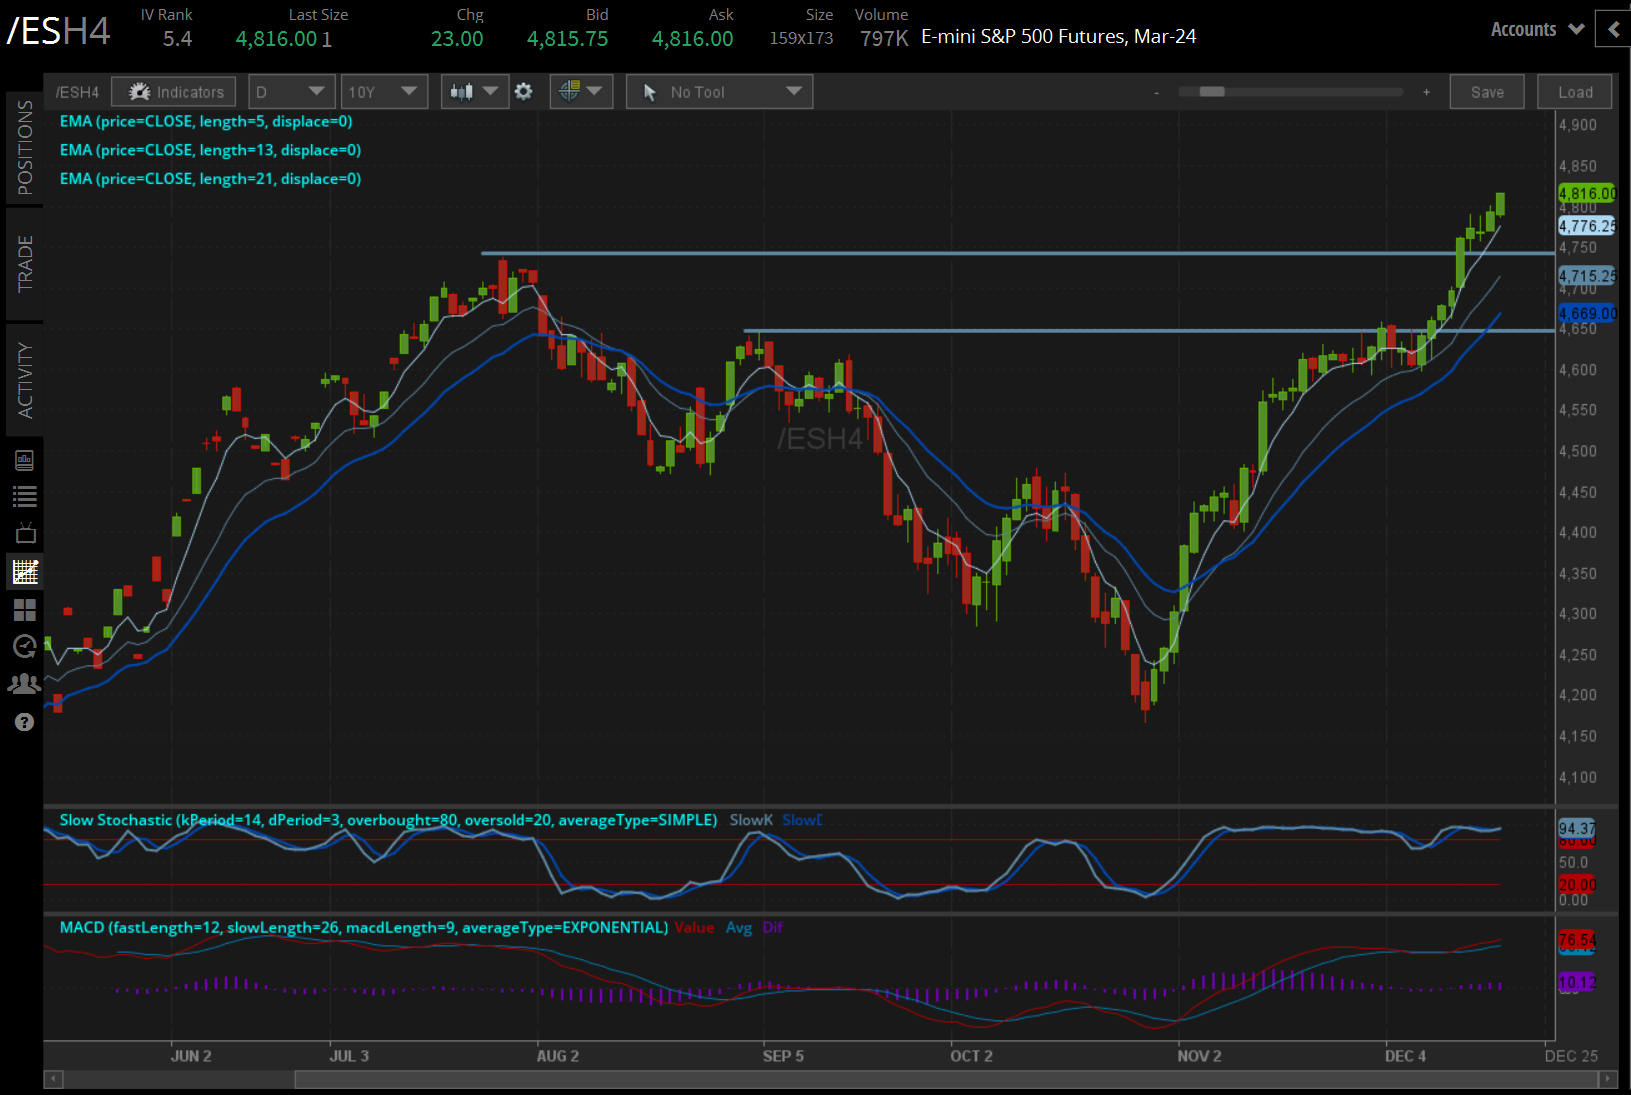1631x1095 pixels.
Task: Open the 10Y range dropdown
Action: pyautogui.click(x=384, y=92)
